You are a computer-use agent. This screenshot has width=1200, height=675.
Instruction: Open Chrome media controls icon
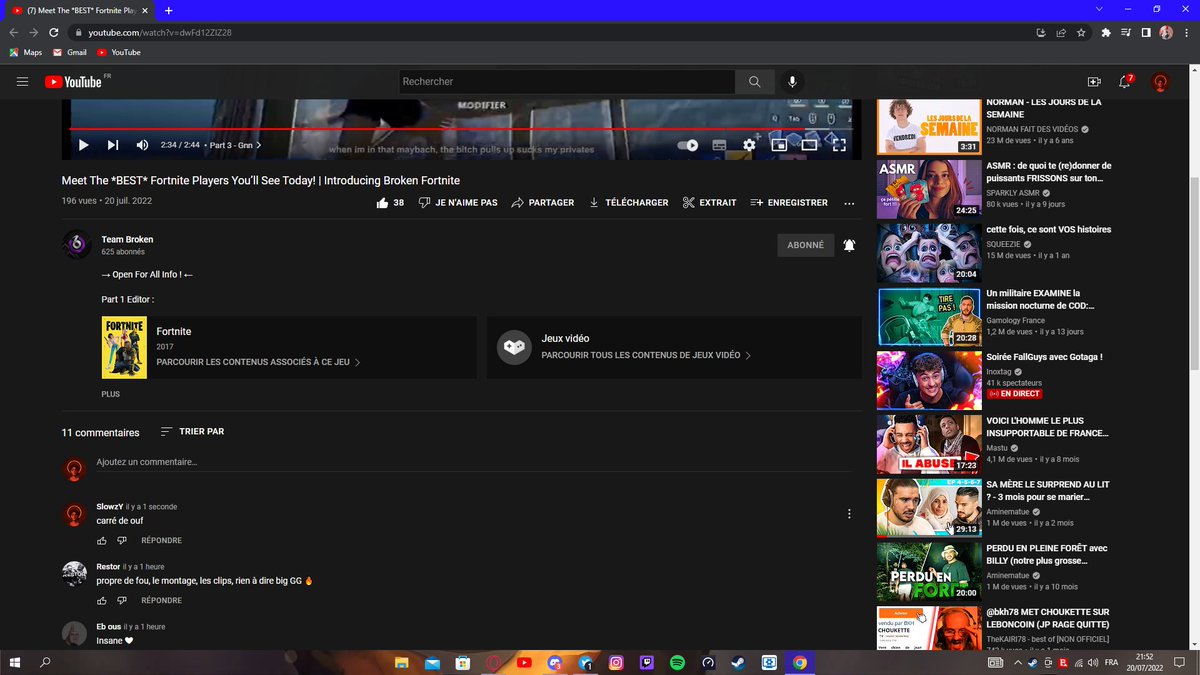point(1126,32)
